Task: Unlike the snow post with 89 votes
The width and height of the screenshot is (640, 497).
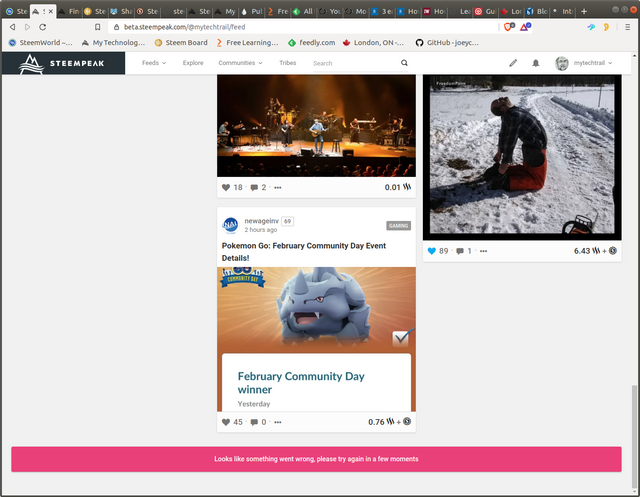Action: tap(431, 251)
